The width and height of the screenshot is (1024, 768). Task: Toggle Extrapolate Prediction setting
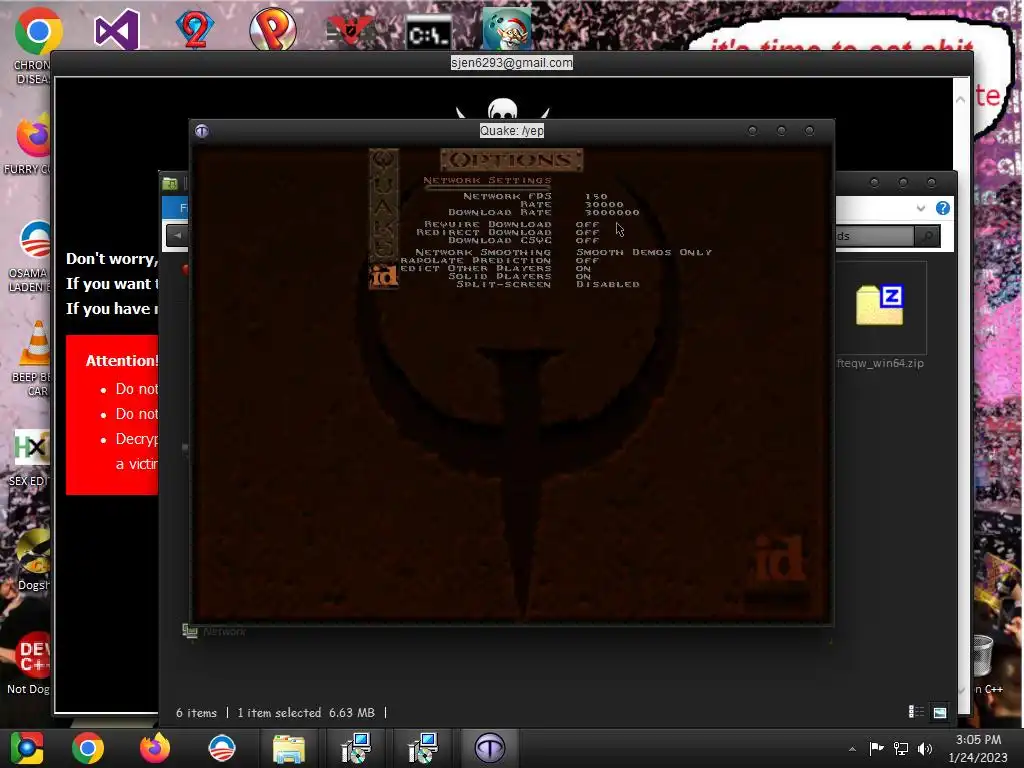500,260
